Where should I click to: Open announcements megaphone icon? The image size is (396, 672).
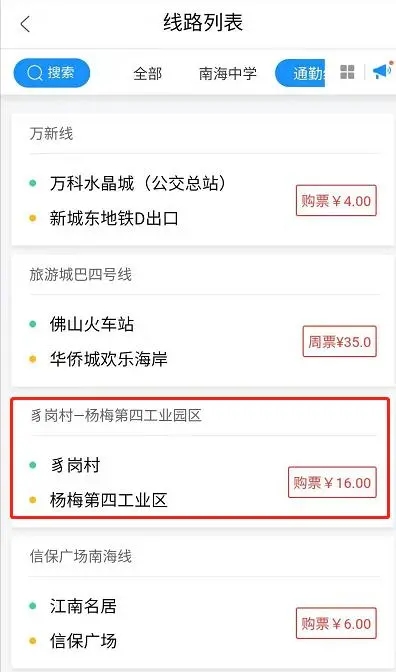[x=381, y=71]
